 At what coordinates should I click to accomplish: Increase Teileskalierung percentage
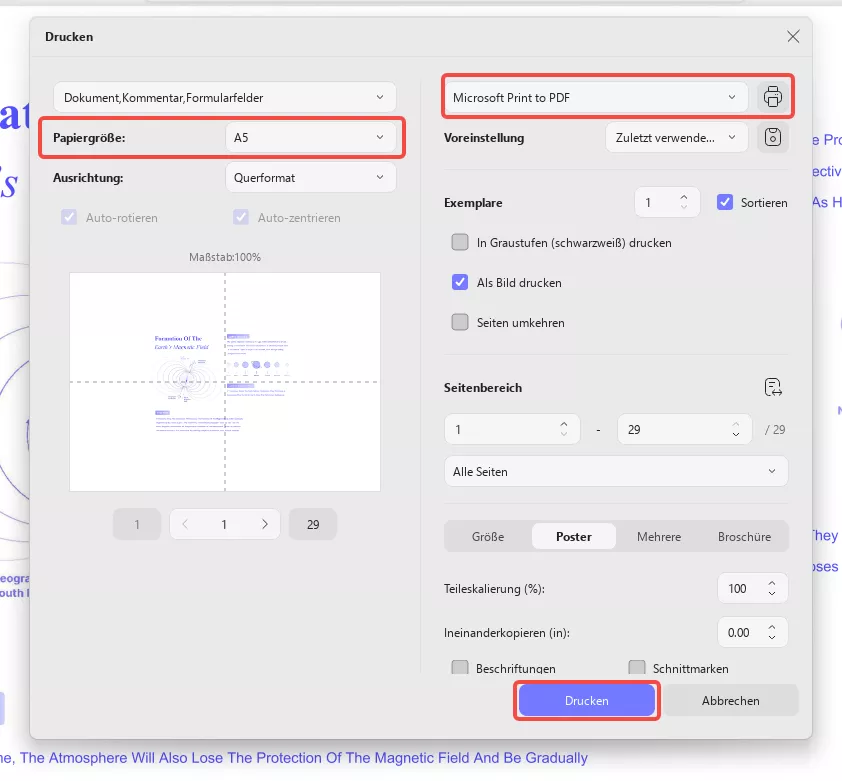point(772,583)
